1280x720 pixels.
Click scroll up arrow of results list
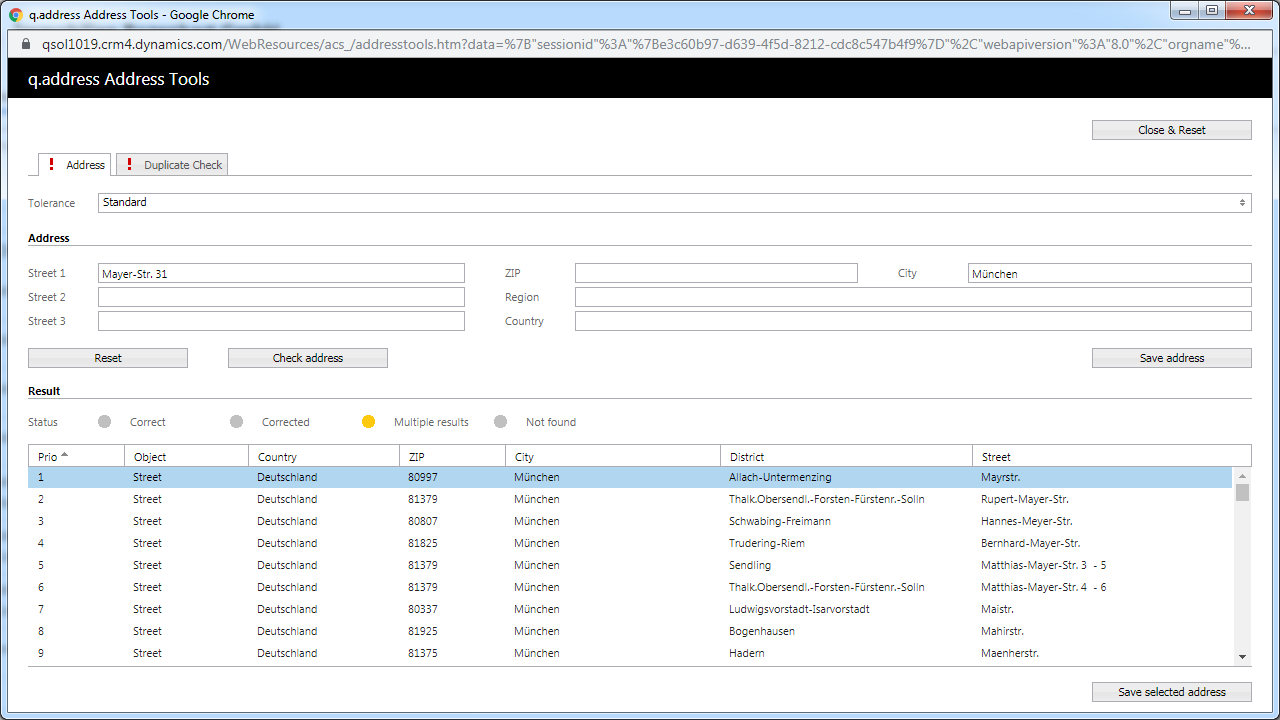pos(1242,476)
